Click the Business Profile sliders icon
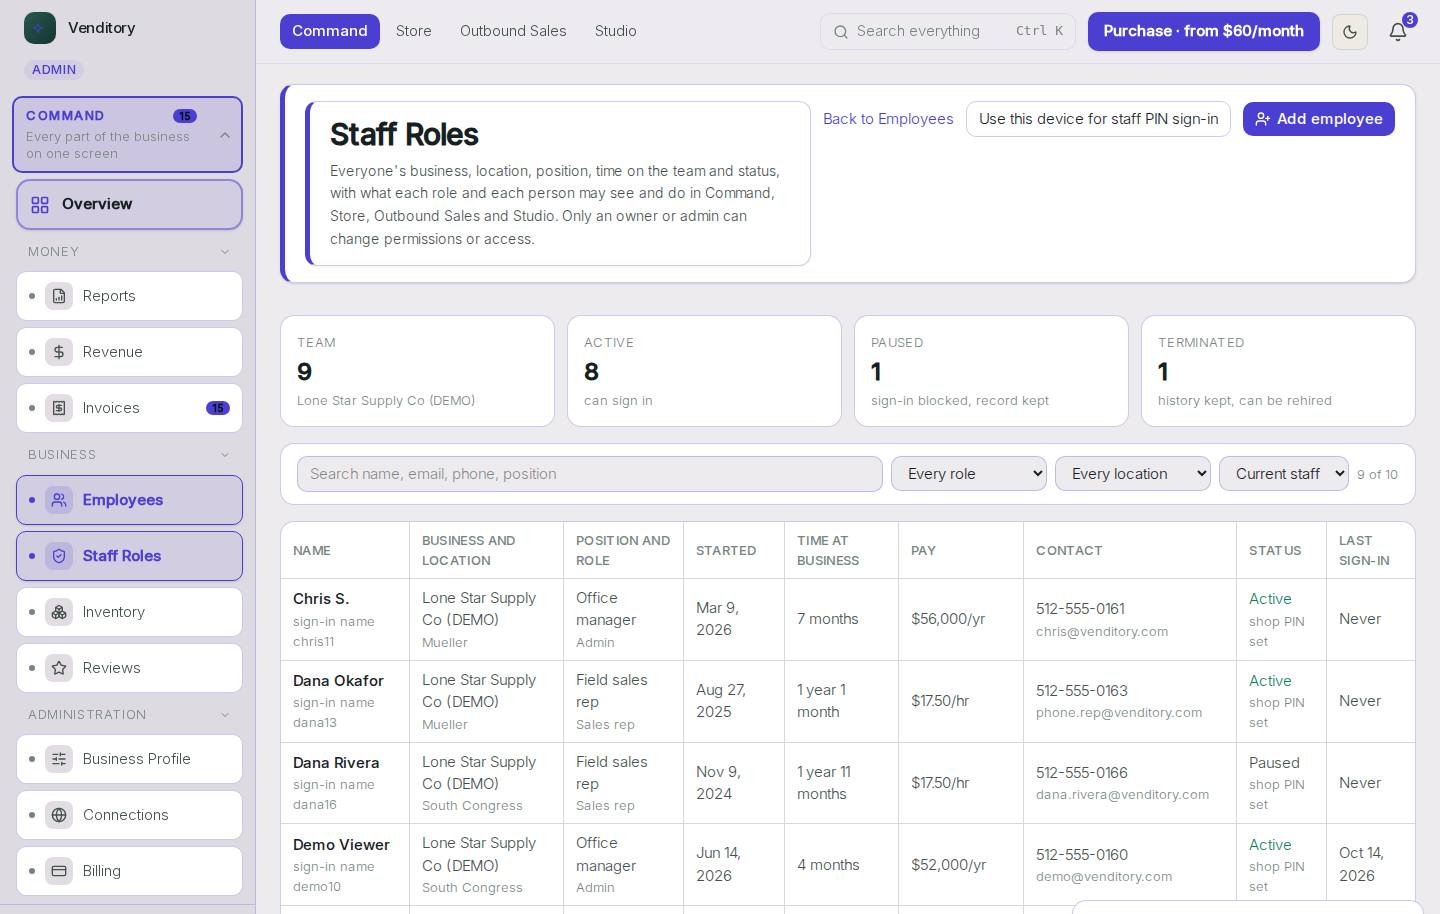Viewport: 1440px width, 914px height. [59, 759]
